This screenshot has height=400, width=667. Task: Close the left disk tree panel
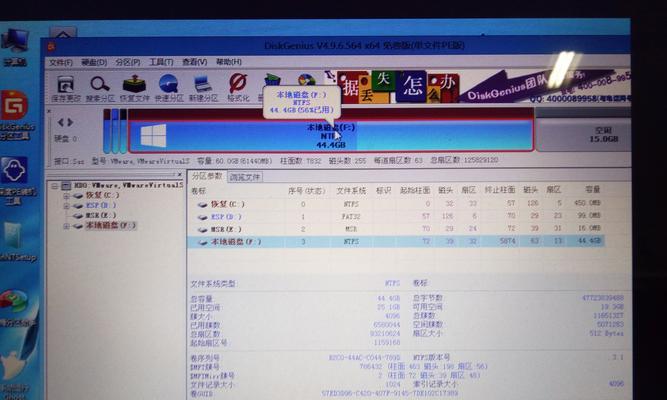(180, 174)
